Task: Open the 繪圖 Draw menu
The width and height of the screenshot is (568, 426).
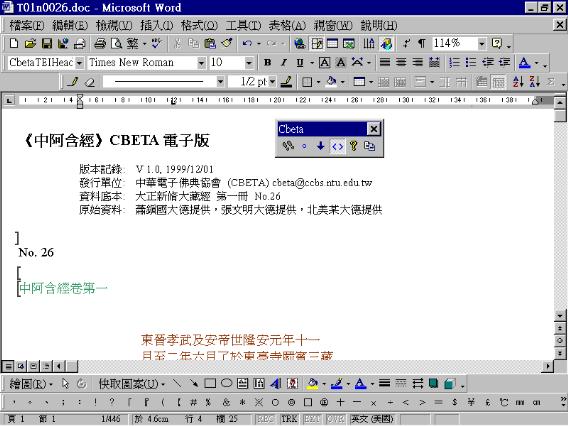Action: tap(31, 384)
